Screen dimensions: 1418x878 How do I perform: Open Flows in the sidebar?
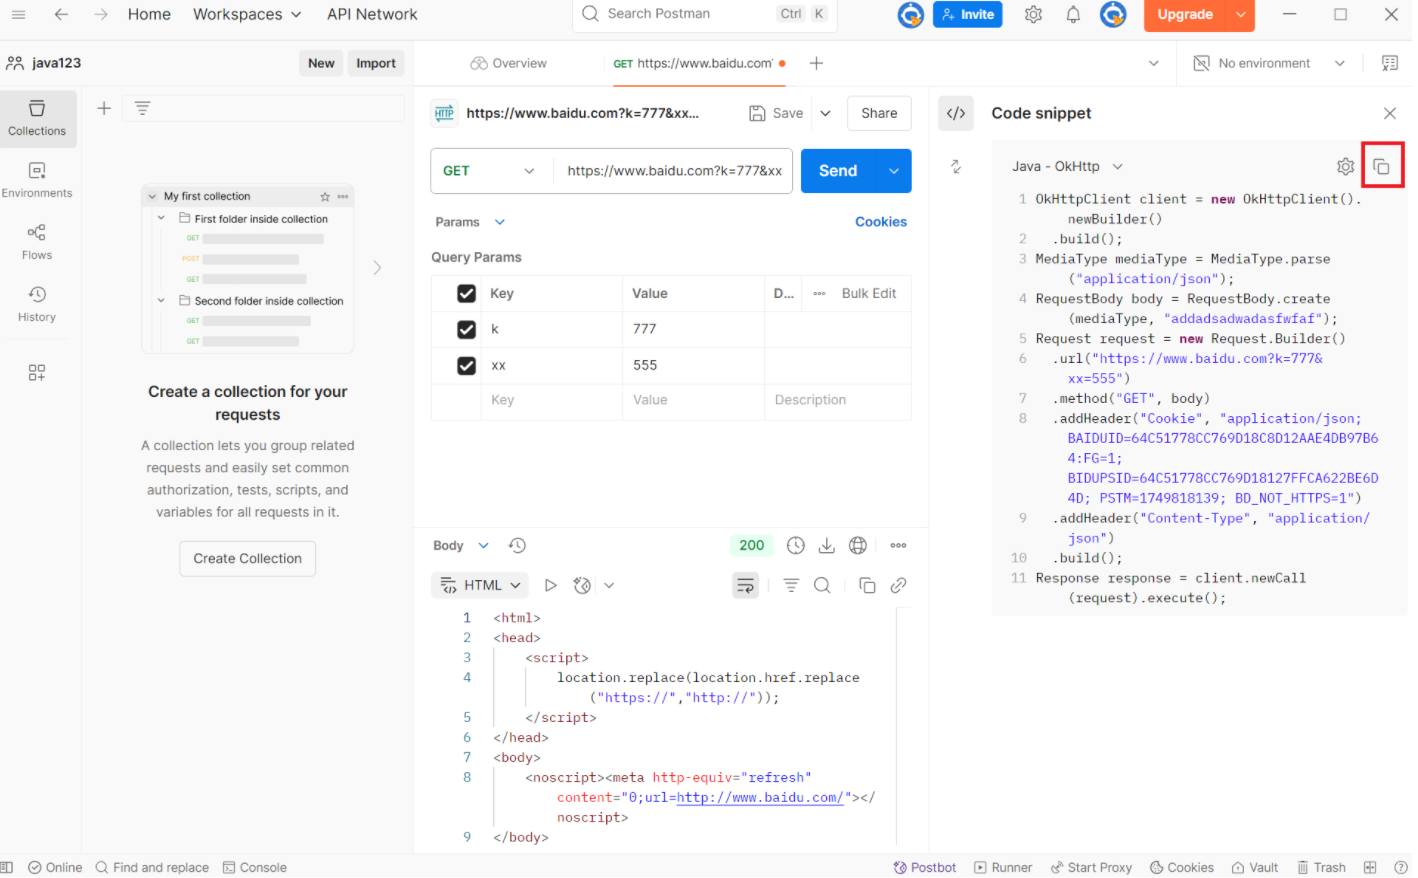(37, 242)
